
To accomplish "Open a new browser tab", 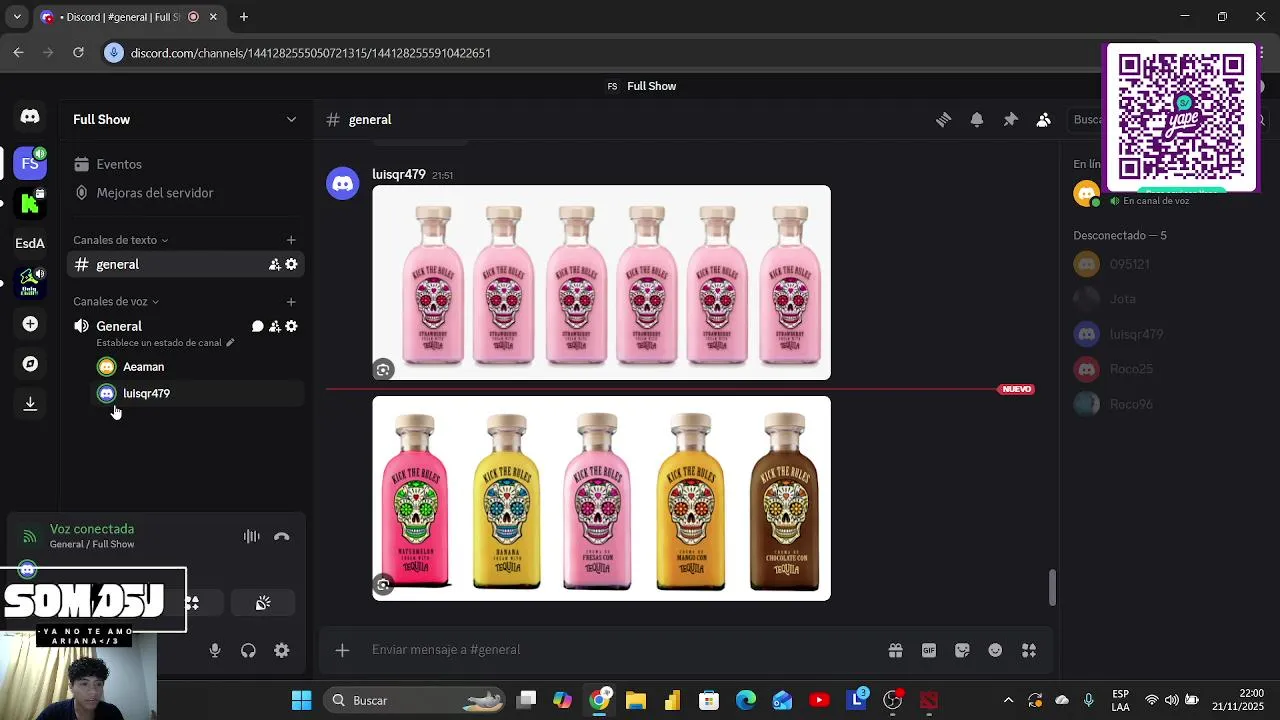I will [x=243, y=17].
